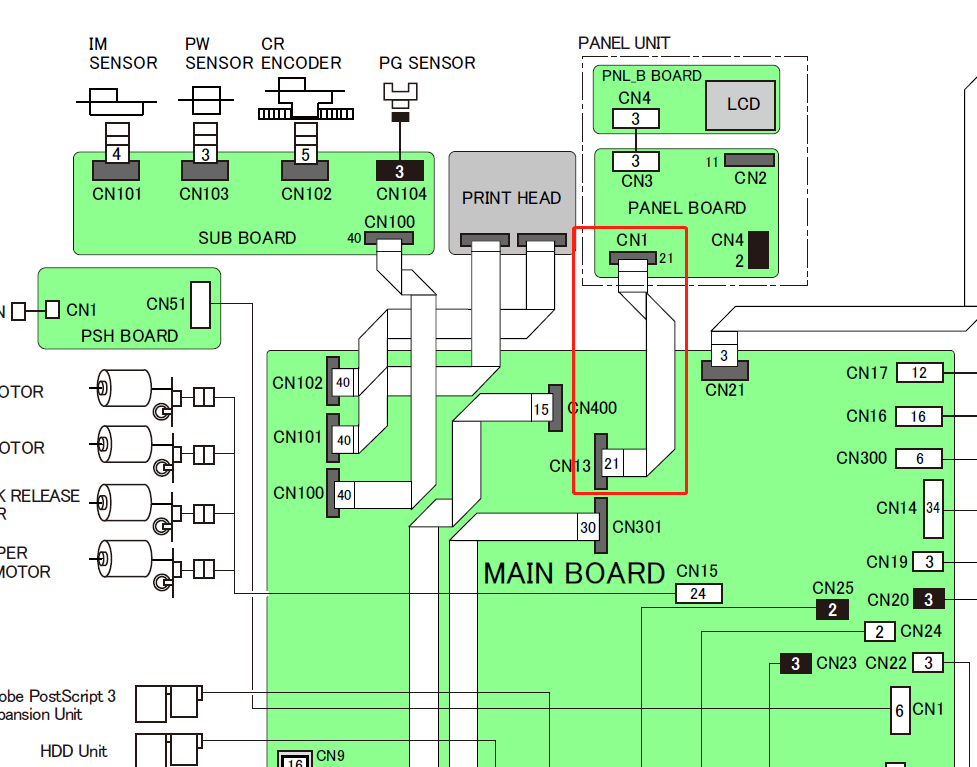Image resolution: width=977 pixels, height=767 pixels.
Task: Select the MAIN BOARD label text
Action: click(574, 573)
